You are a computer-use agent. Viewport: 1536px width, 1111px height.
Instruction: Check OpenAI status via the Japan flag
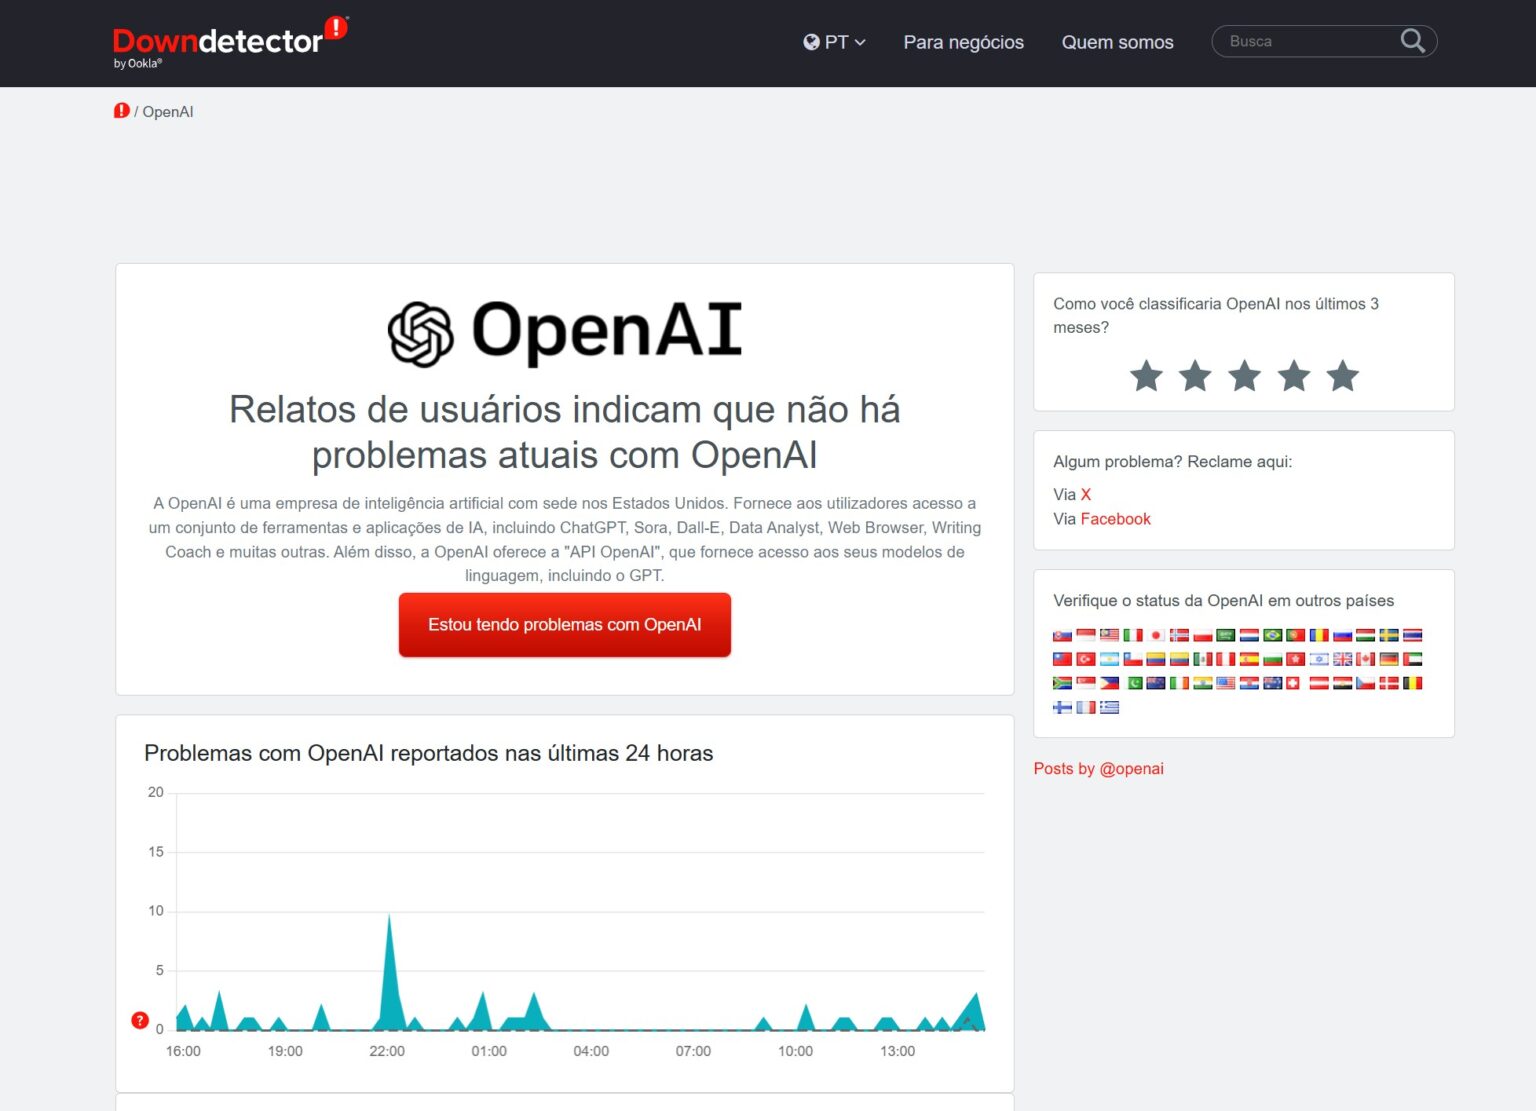click(x=1156, y=635)
